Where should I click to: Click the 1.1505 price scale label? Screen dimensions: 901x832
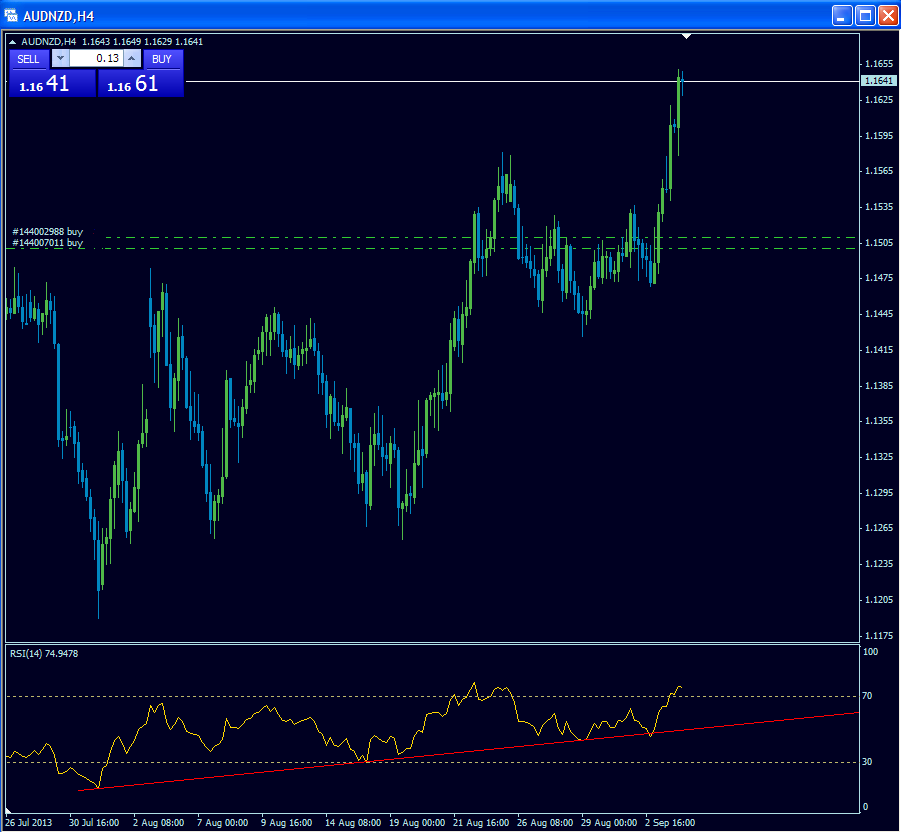pyautogui.click(x=879, y=242)
